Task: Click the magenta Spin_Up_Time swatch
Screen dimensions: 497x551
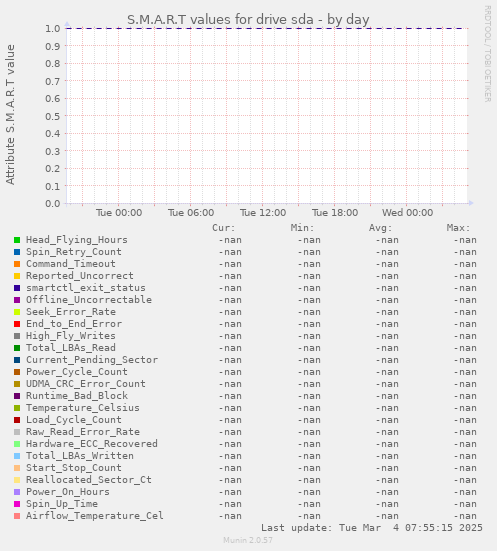Action: [17, 504]
